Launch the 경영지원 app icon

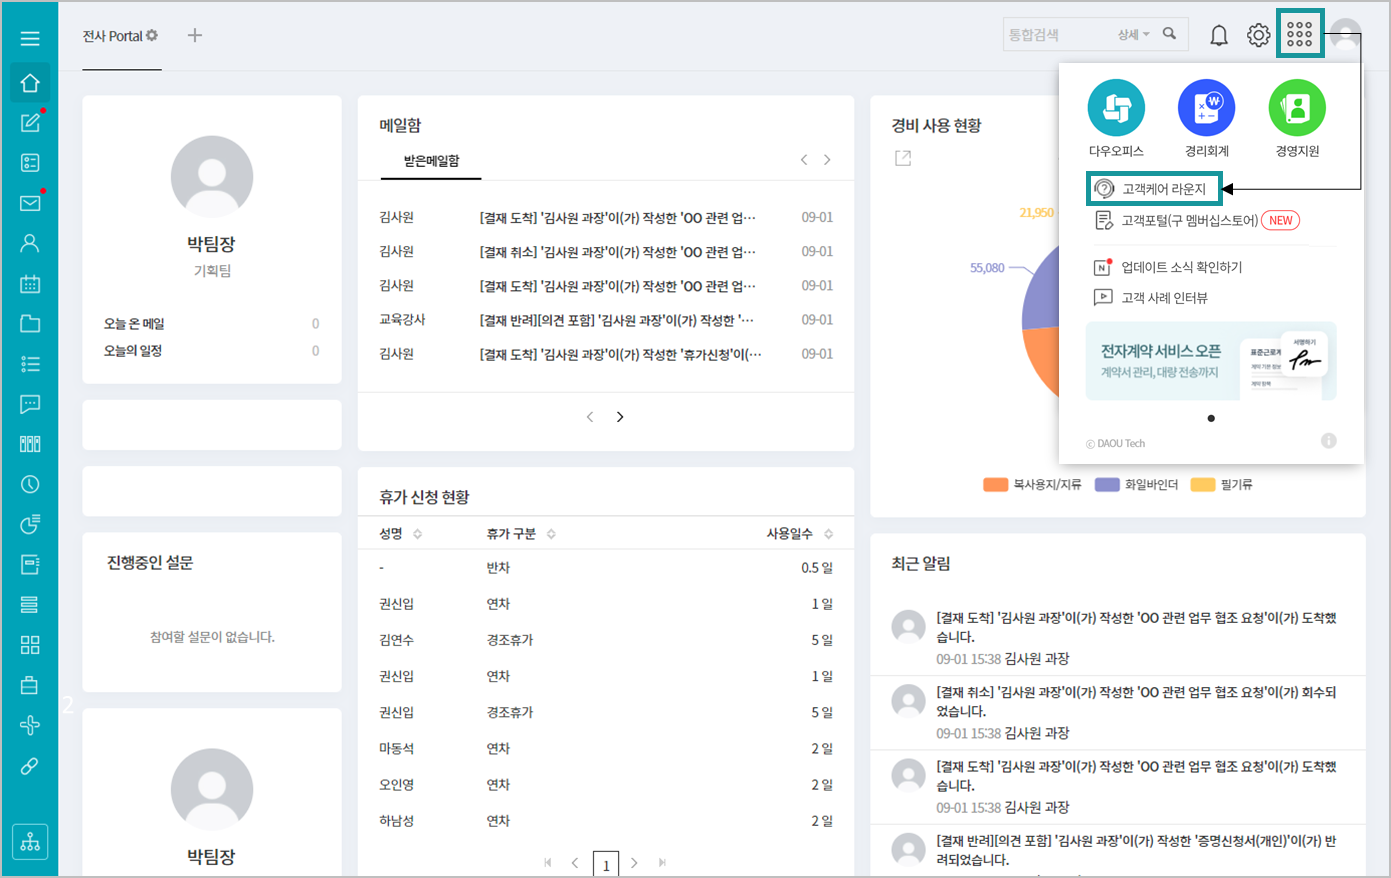[x=1297, y=108]
